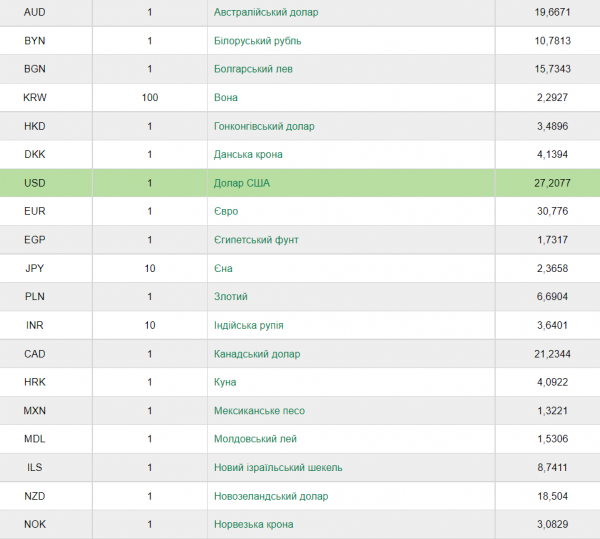
Task: Open the Австралійський долар link
Action: [x=266, y=12]
